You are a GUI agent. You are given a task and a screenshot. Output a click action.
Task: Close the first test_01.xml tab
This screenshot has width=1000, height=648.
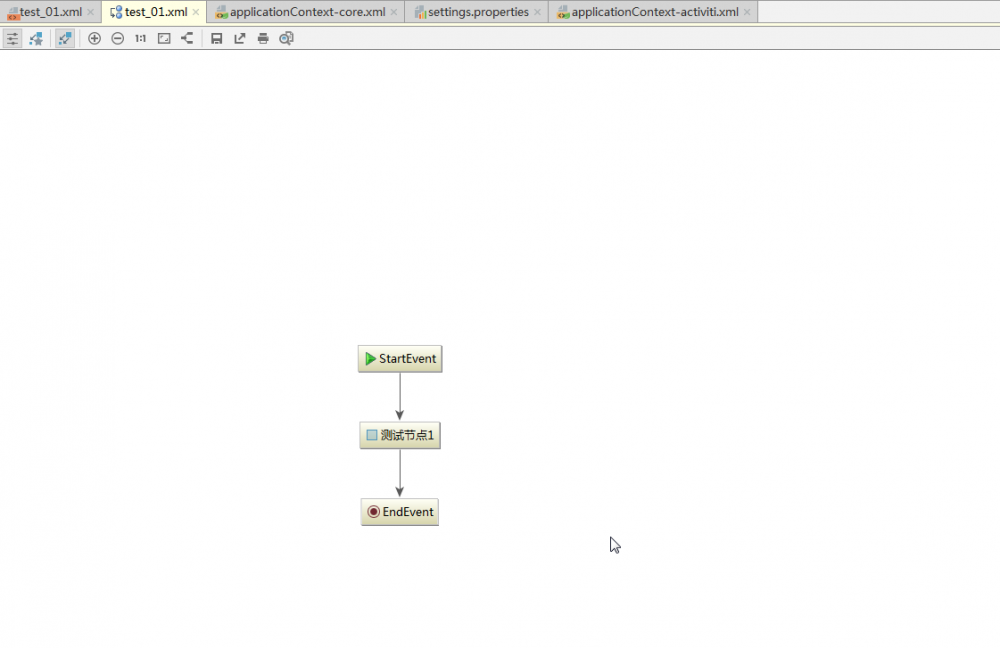[91, 12]
